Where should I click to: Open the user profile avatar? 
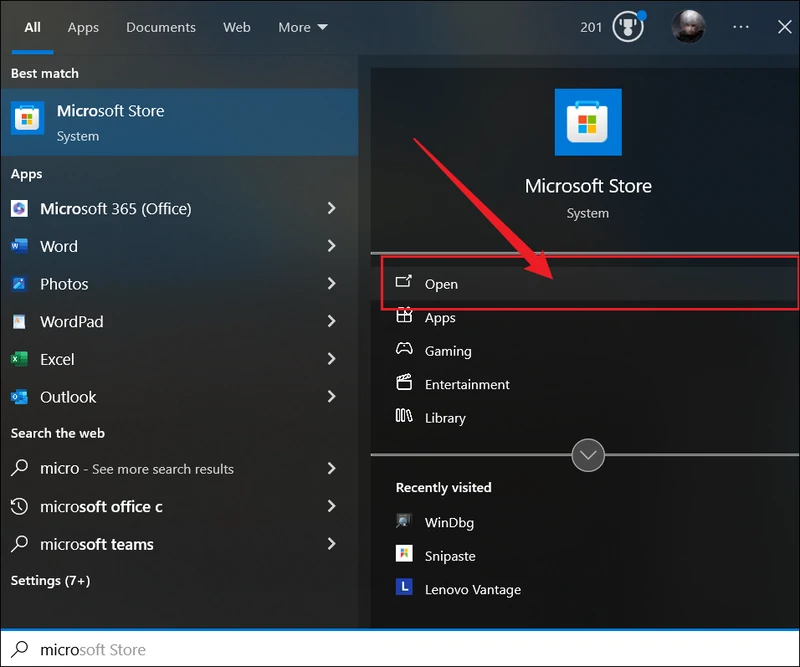(x=687, y=27)
